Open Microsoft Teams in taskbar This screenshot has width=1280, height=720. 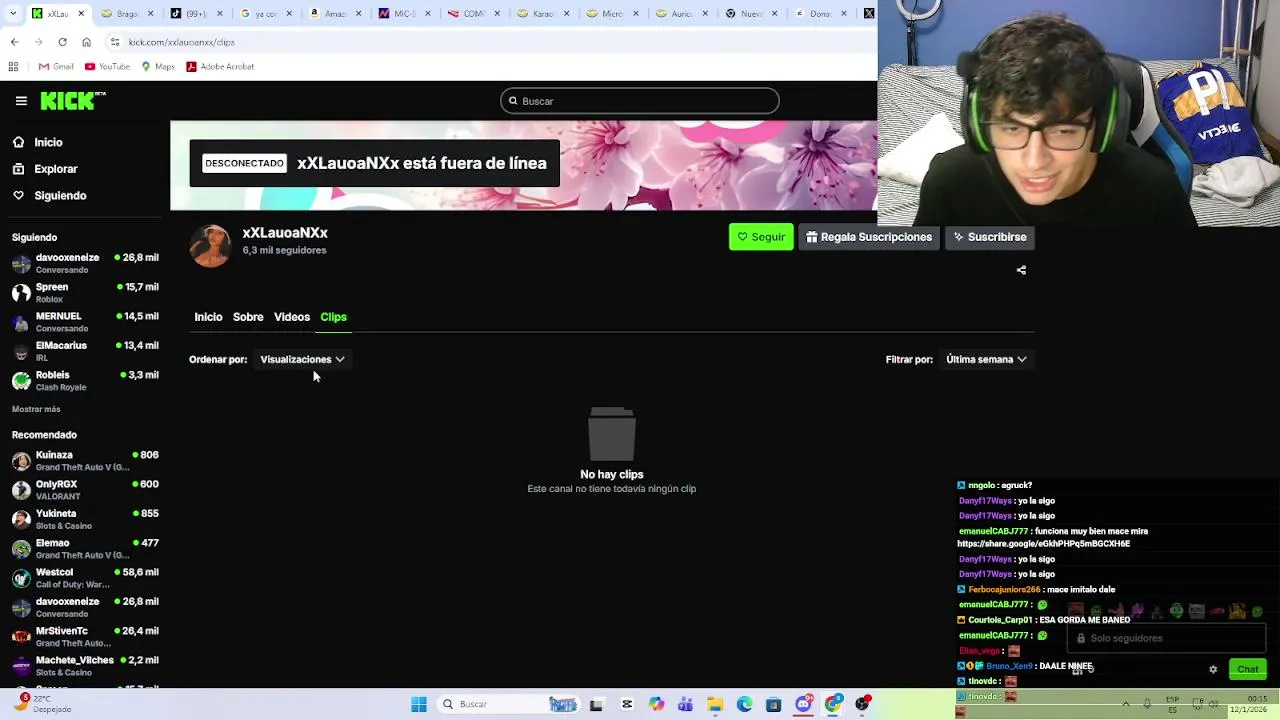(685, 704)
